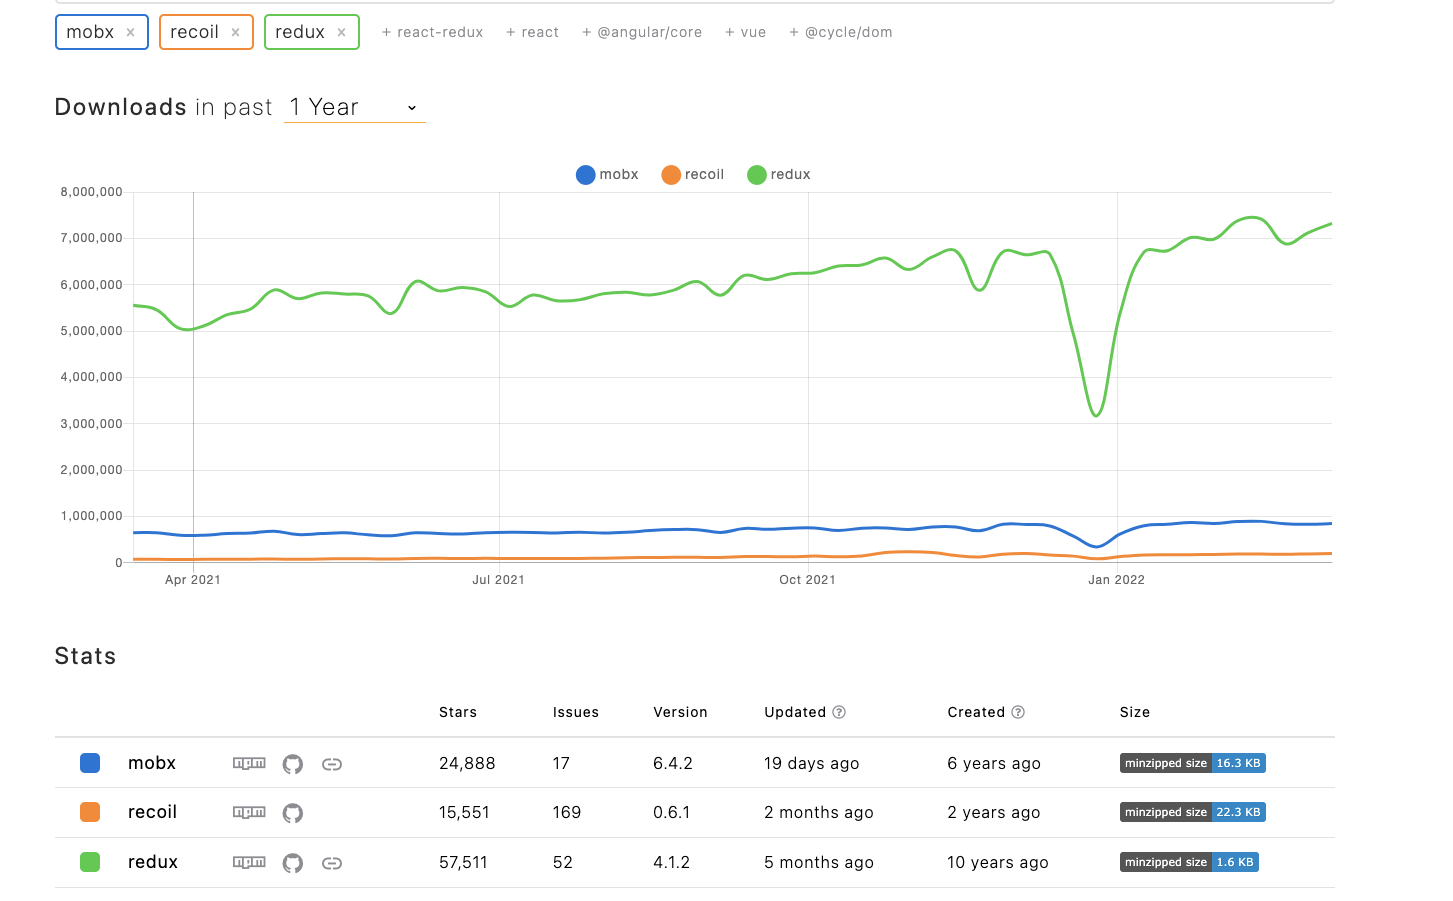Add @angular/core suggestion to comparison
Screen dimensions: 1453x901
pos(642,32)
